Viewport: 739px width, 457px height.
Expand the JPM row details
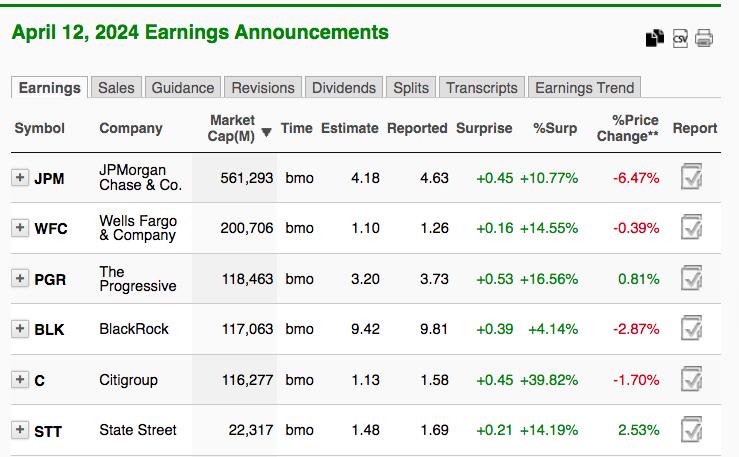point(20,178)
